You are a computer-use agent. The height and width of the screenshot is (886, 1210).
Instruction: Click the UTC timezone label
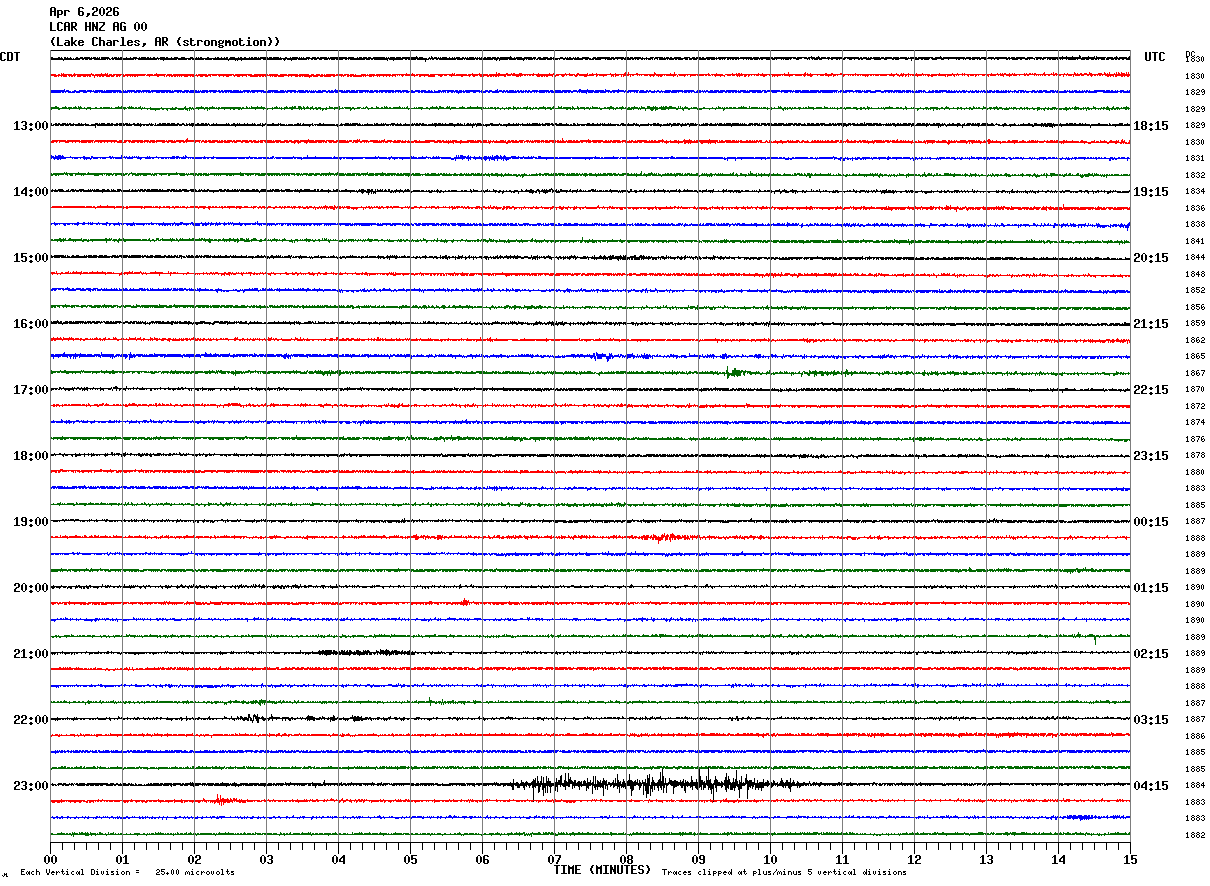[1155, 57]
